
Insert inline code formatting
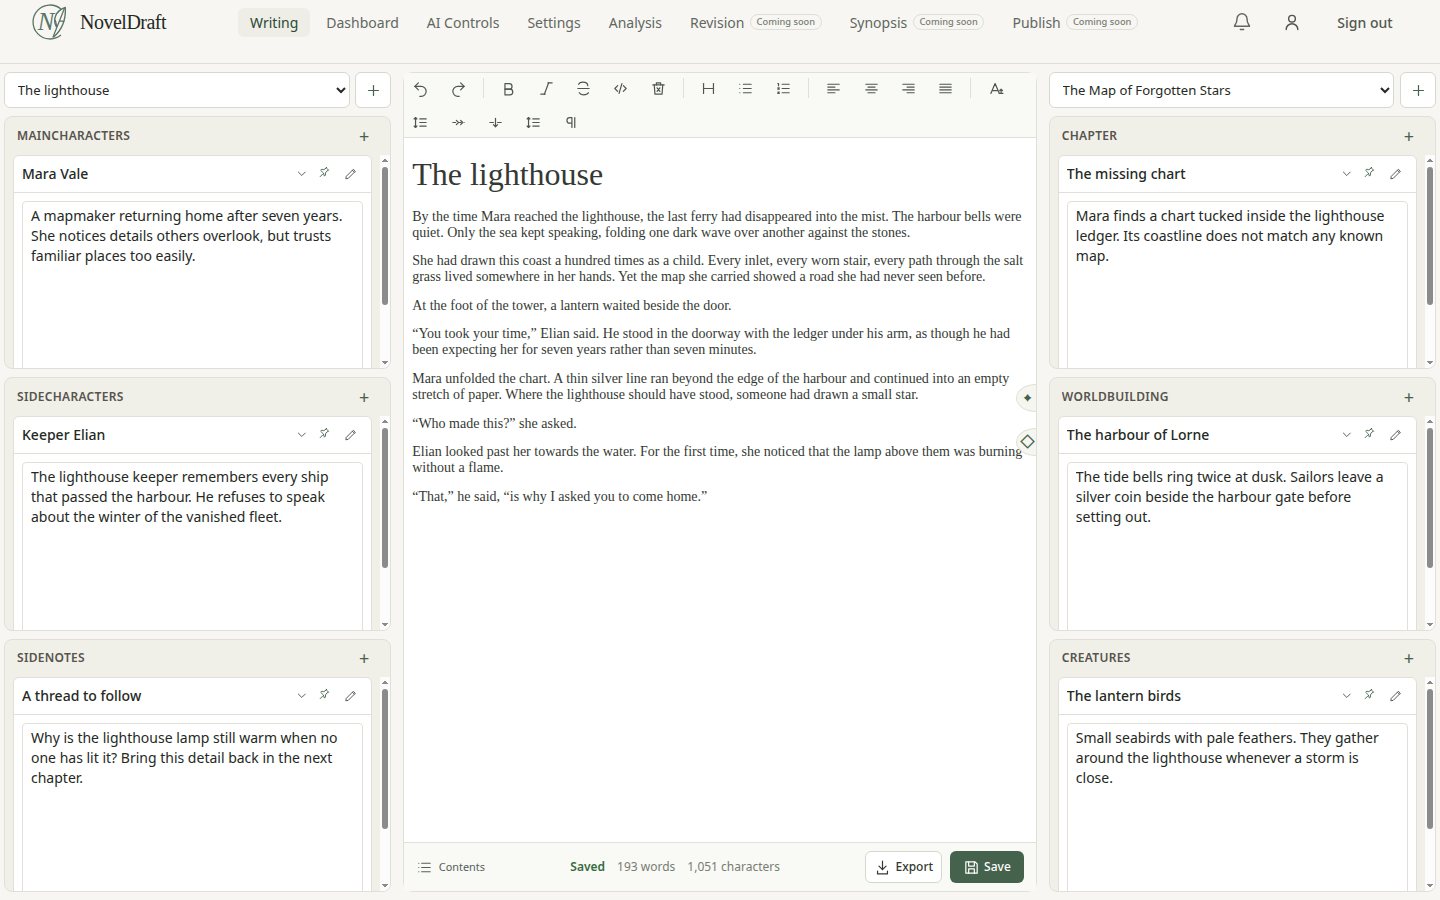click(621, 89)
